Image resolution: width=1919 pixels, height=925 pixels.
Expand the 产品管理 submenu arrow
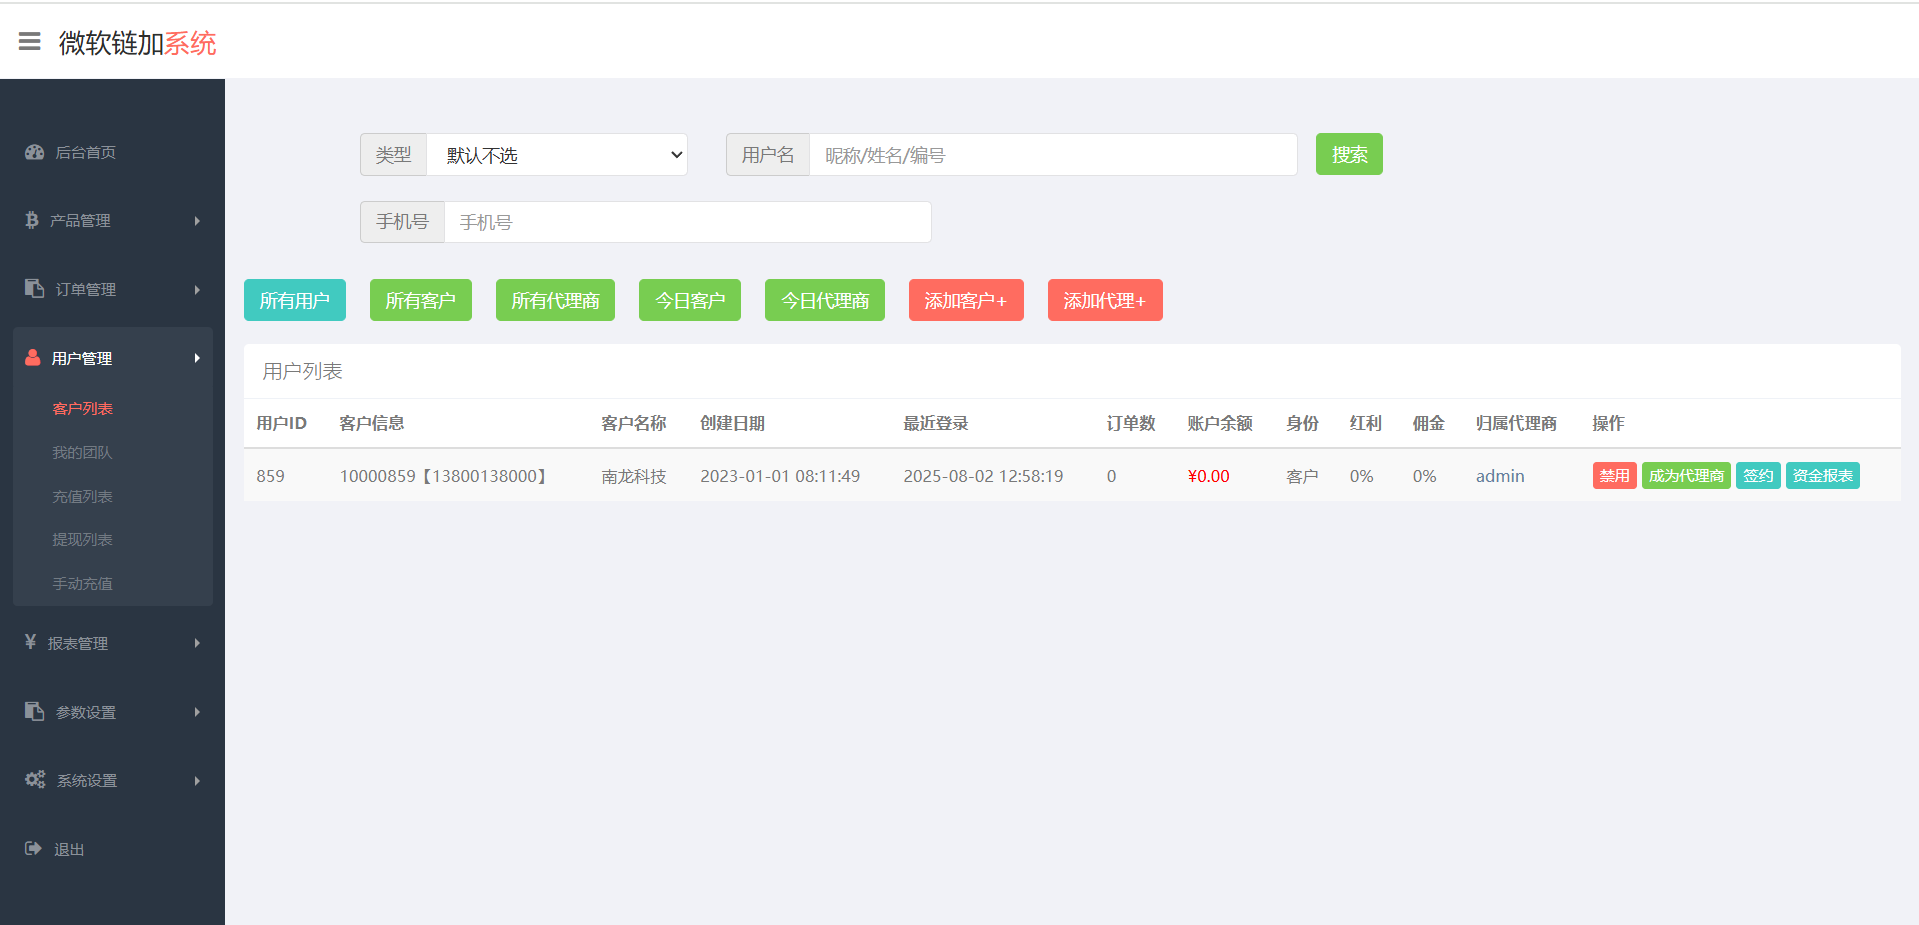[x=197, y=221]
